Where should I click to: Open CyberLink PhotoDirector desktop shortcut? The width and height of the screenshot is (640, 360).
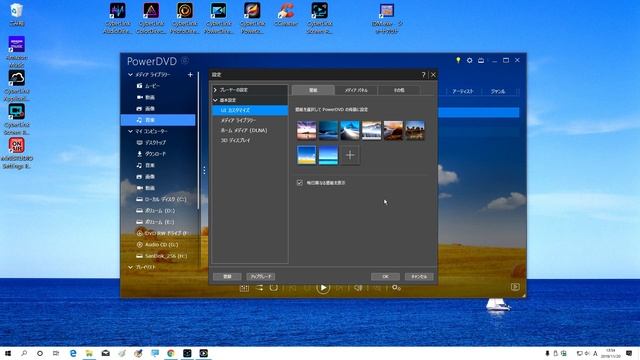point(184,18)
